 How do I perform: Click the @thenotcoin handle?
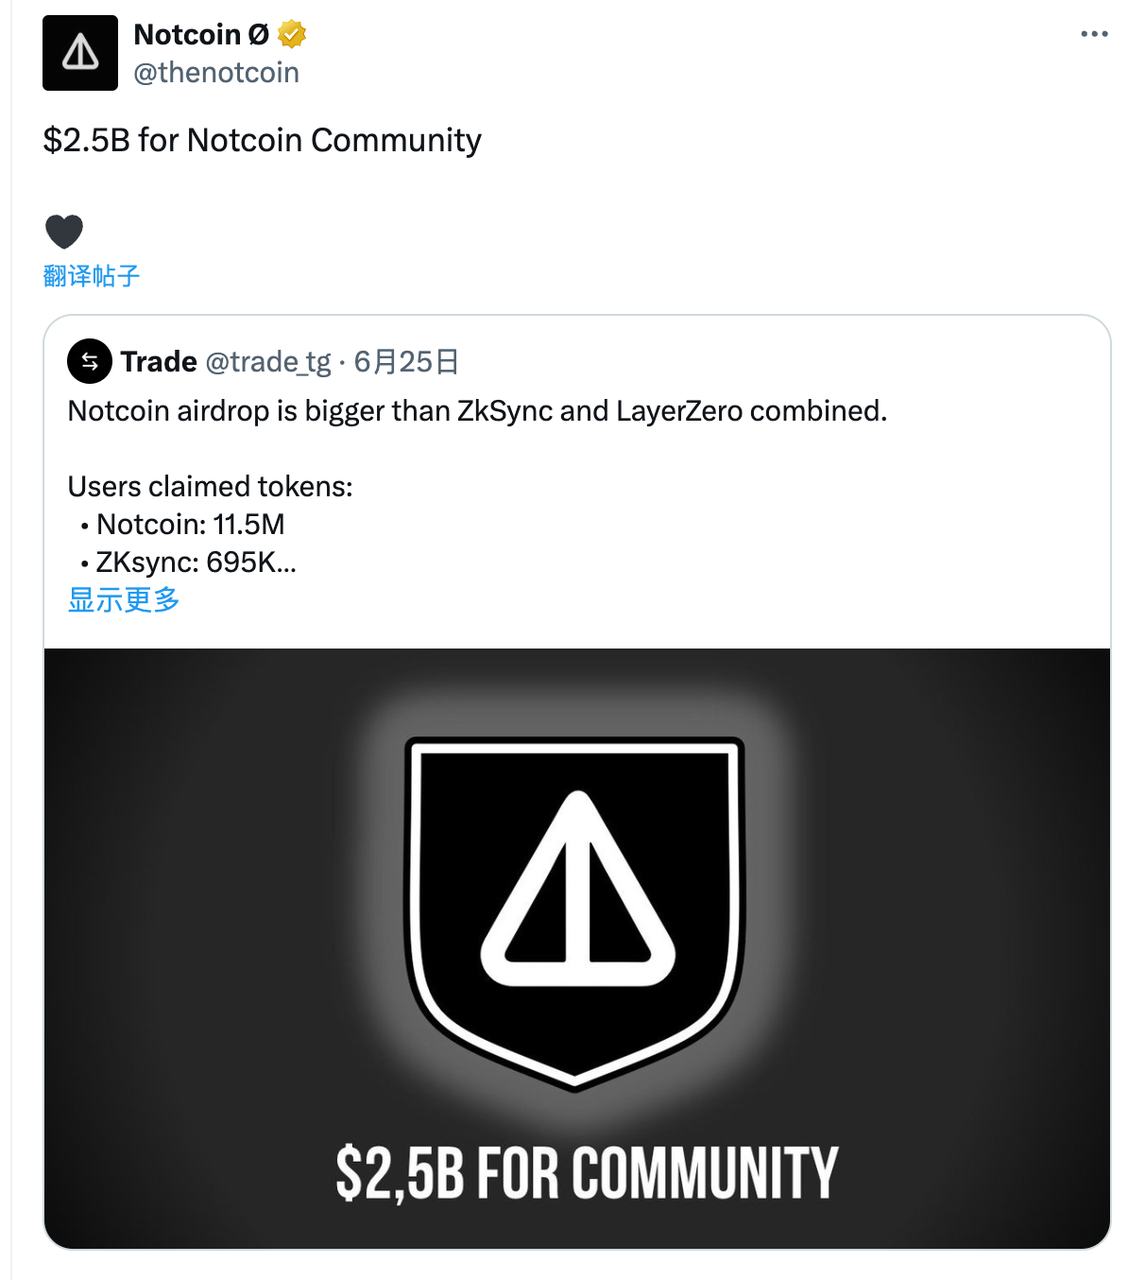click(216, 73)
